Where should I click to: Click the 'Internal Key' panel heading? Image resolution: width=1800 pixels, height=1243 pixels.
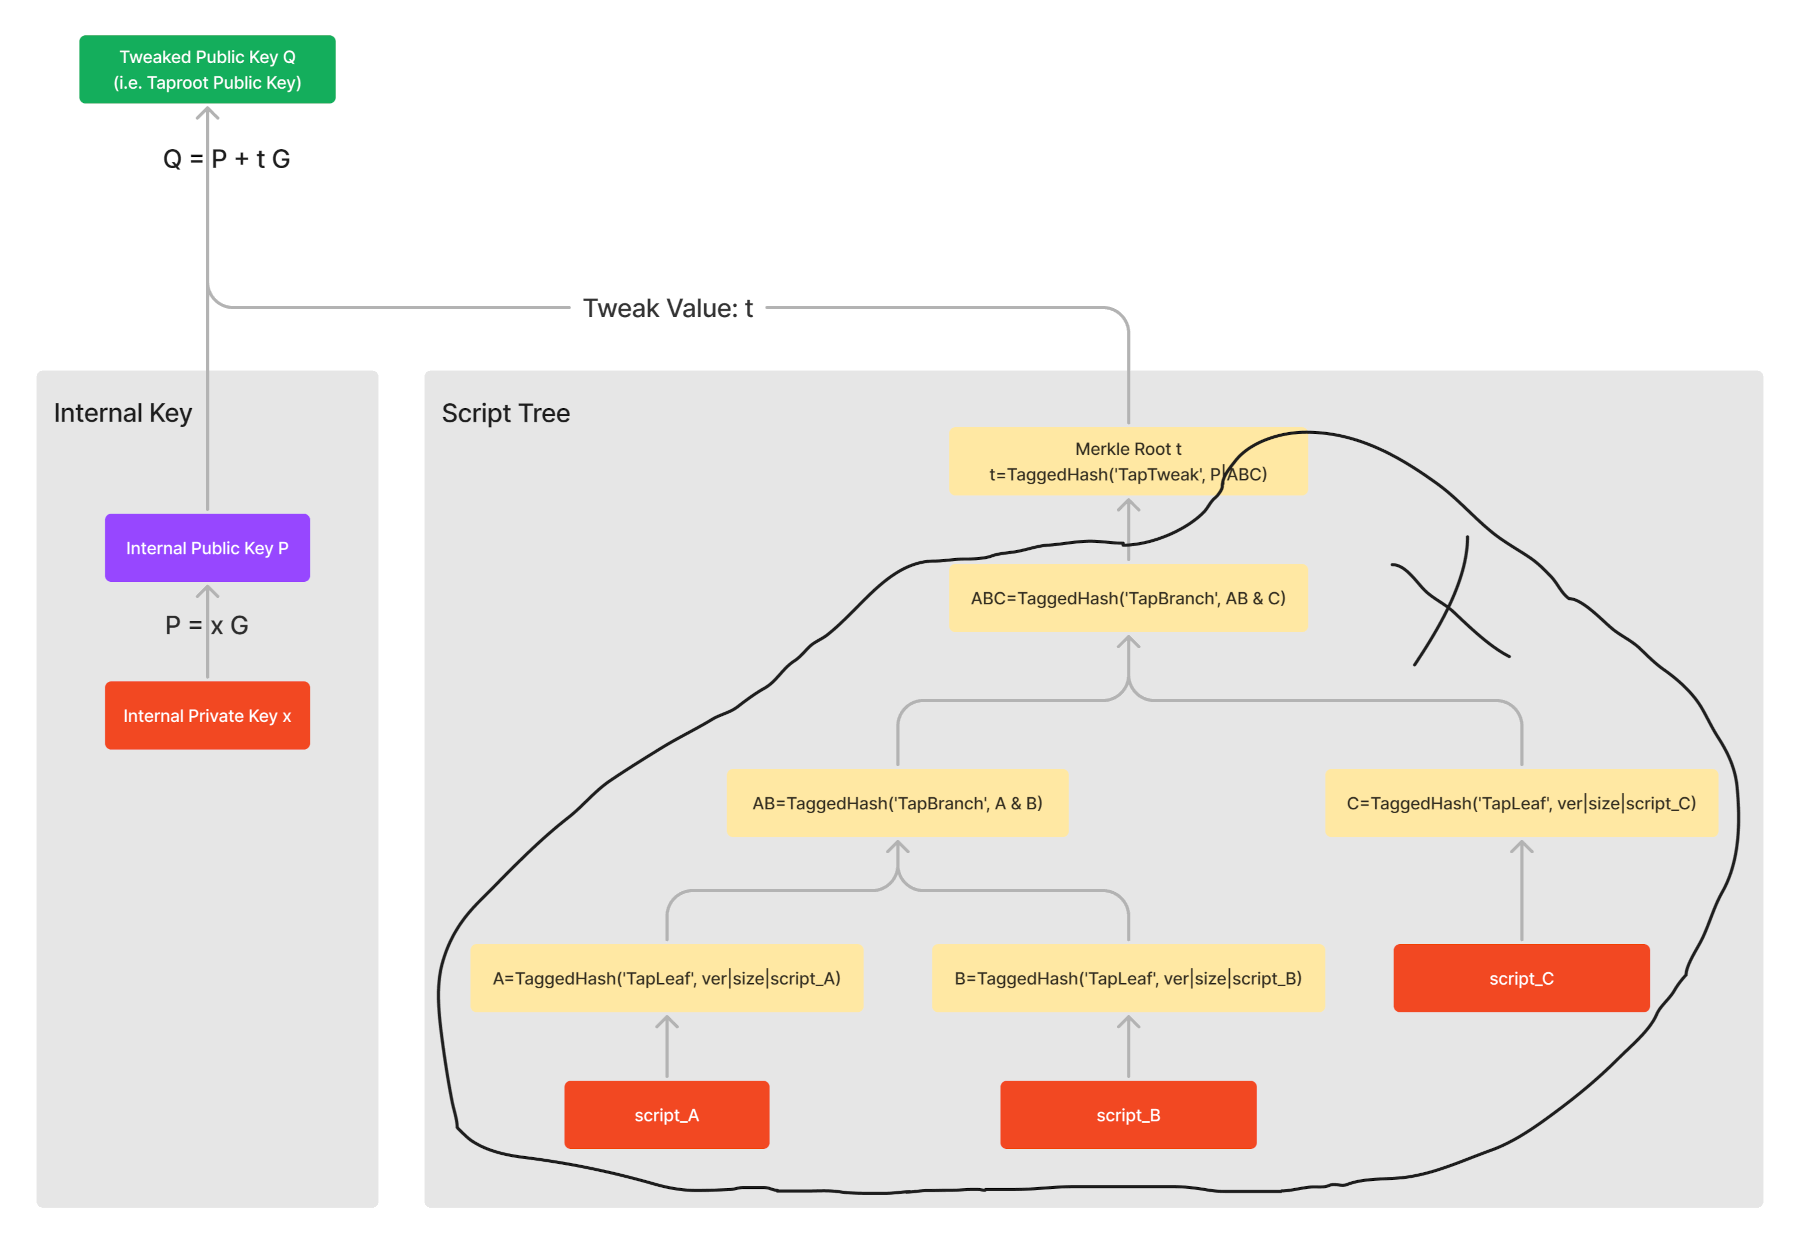pos(123,413)
